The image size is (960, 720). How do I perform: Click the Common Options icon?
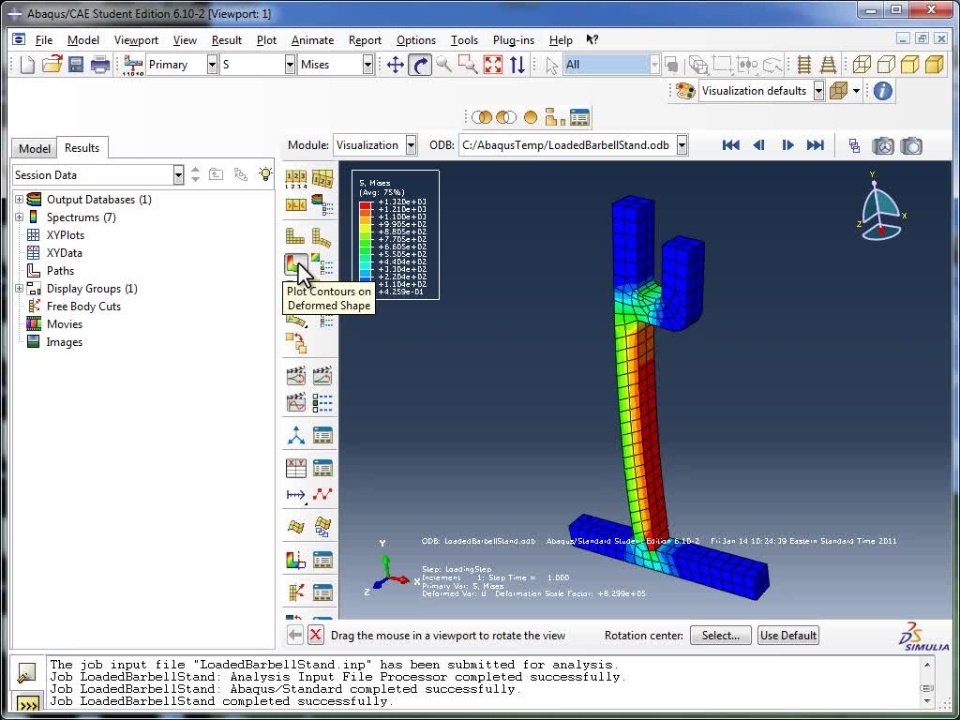pos(296,178)
